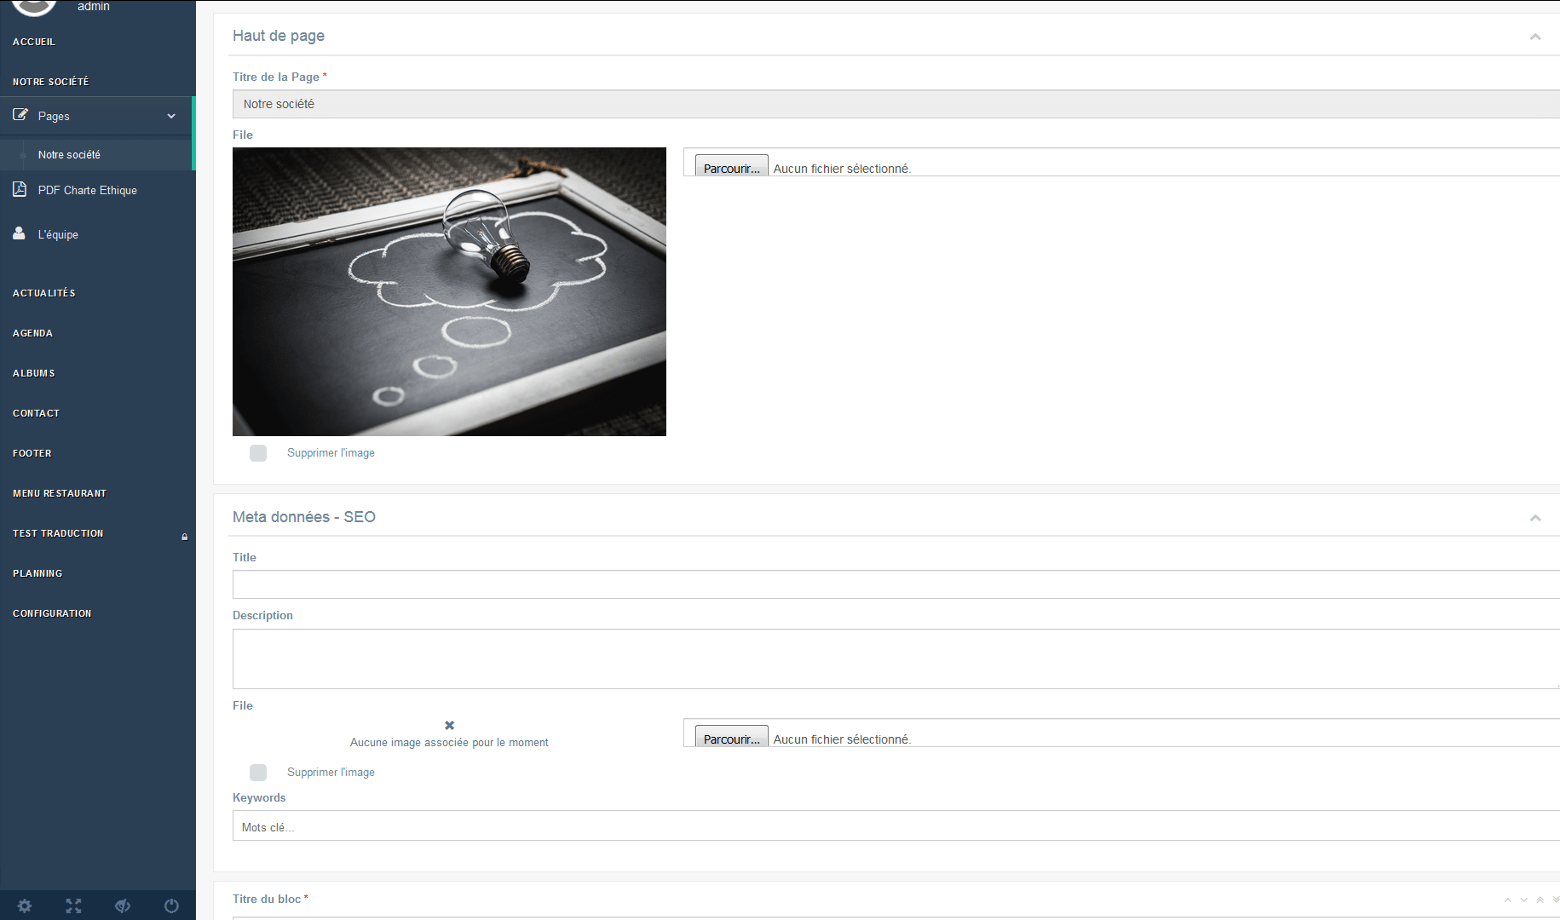Click Parcourir button in SEO section
The image size is (1560, 920).
pos(731,738)
